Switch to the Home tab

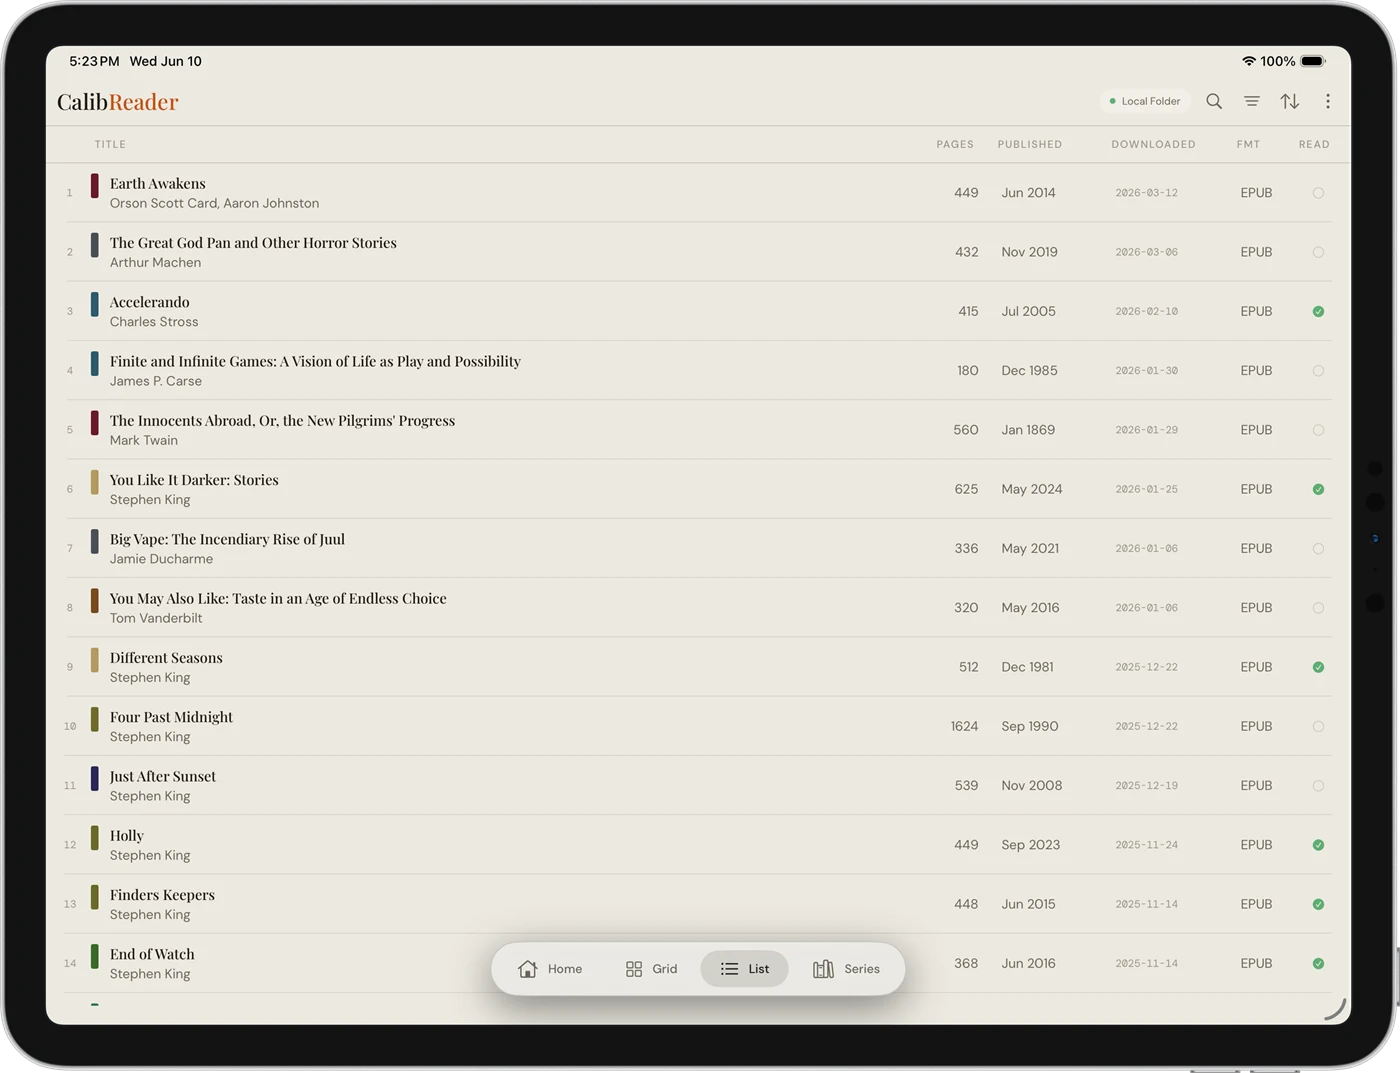click(x=550, y=969)
